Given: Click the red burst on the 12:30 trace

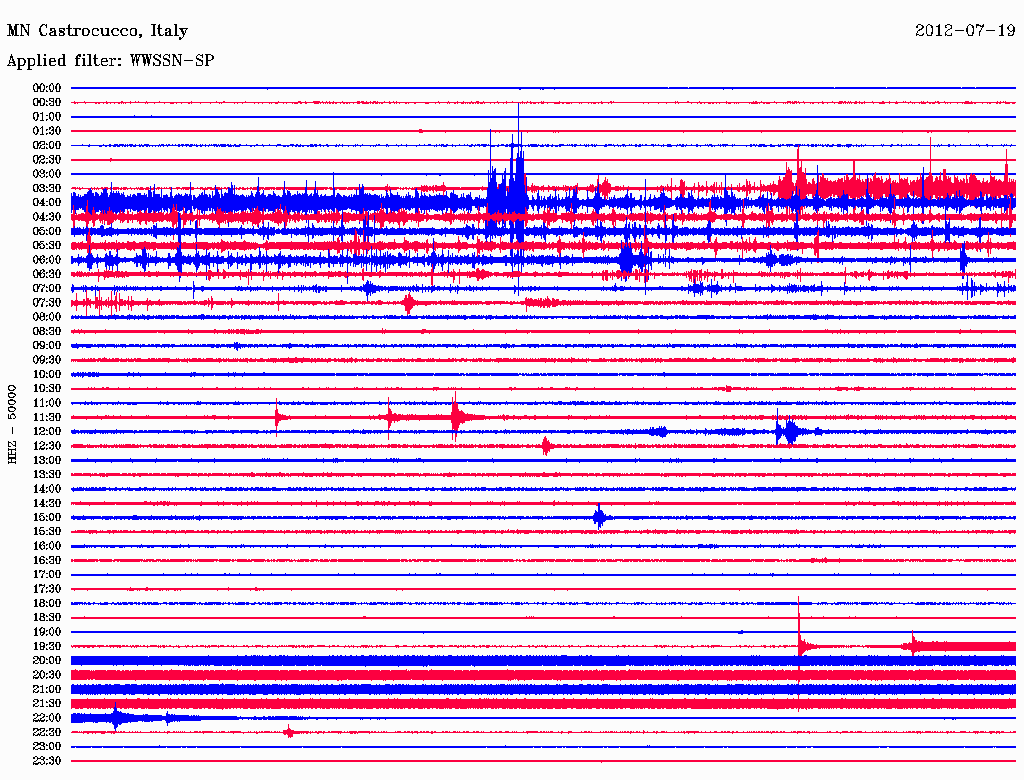Looking at the screenshot, I should 546,446.
